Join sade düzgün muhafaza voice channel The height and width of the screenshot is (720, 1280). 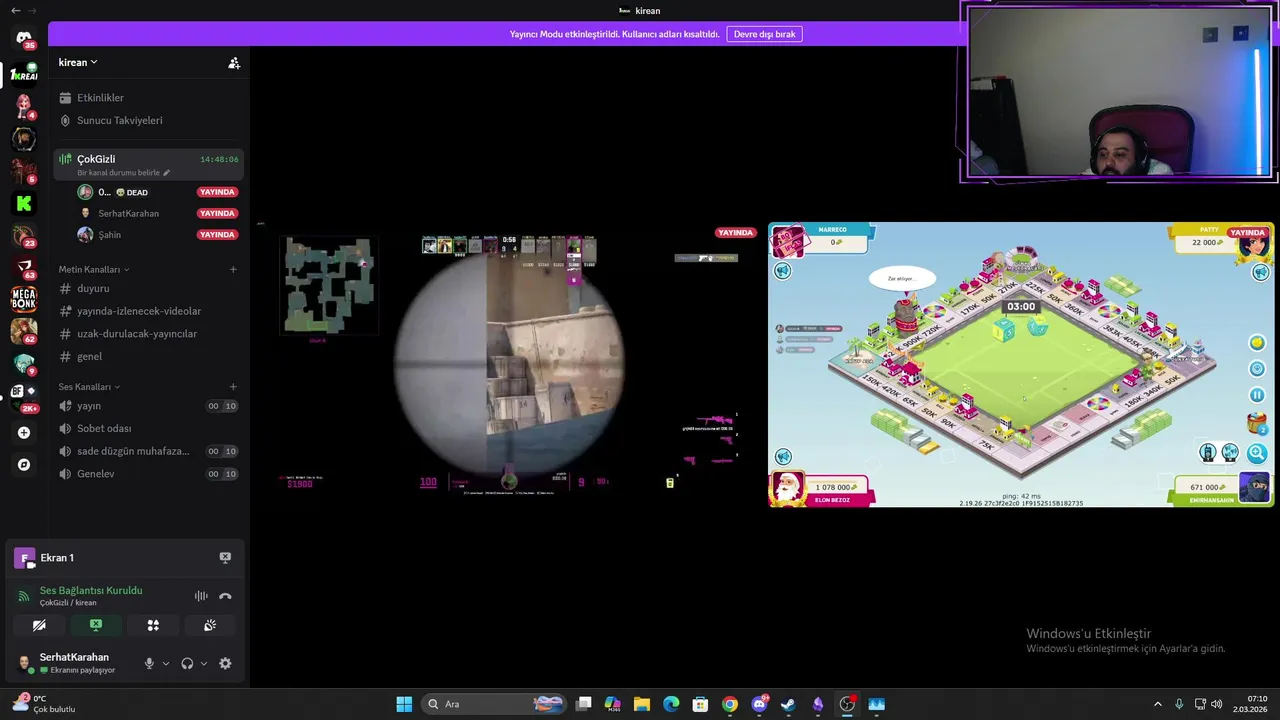(x=149, y=451)
